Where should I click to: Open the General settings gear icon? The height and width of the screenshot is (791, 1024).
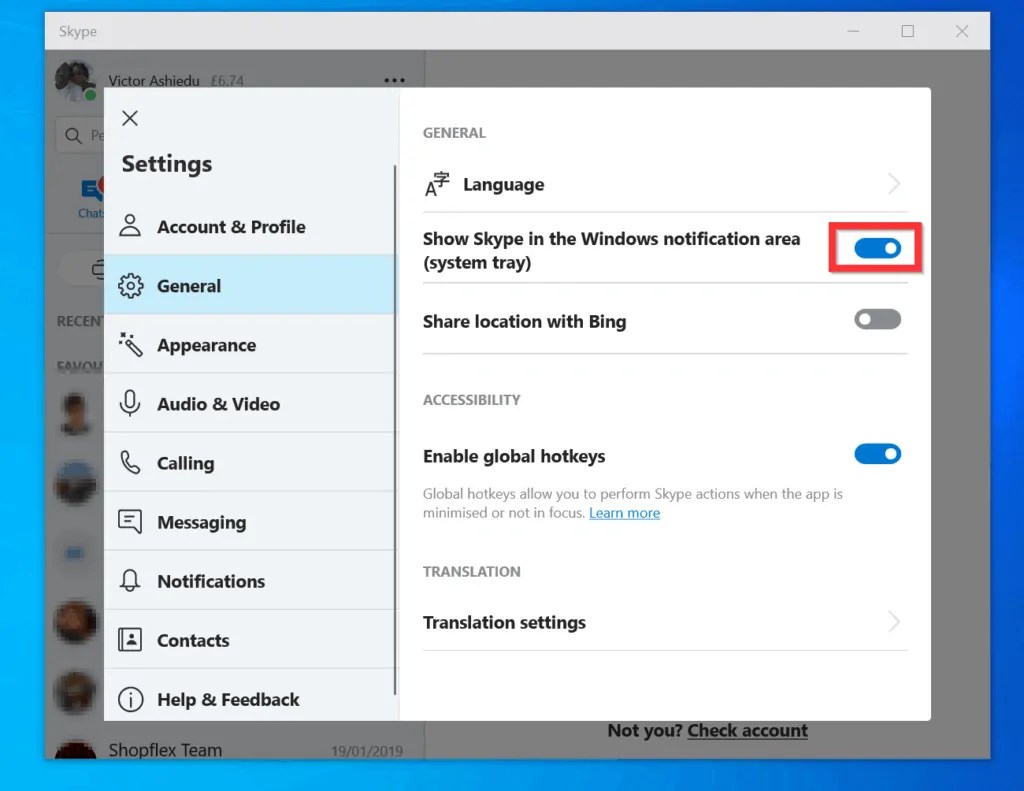coord(130,285)
